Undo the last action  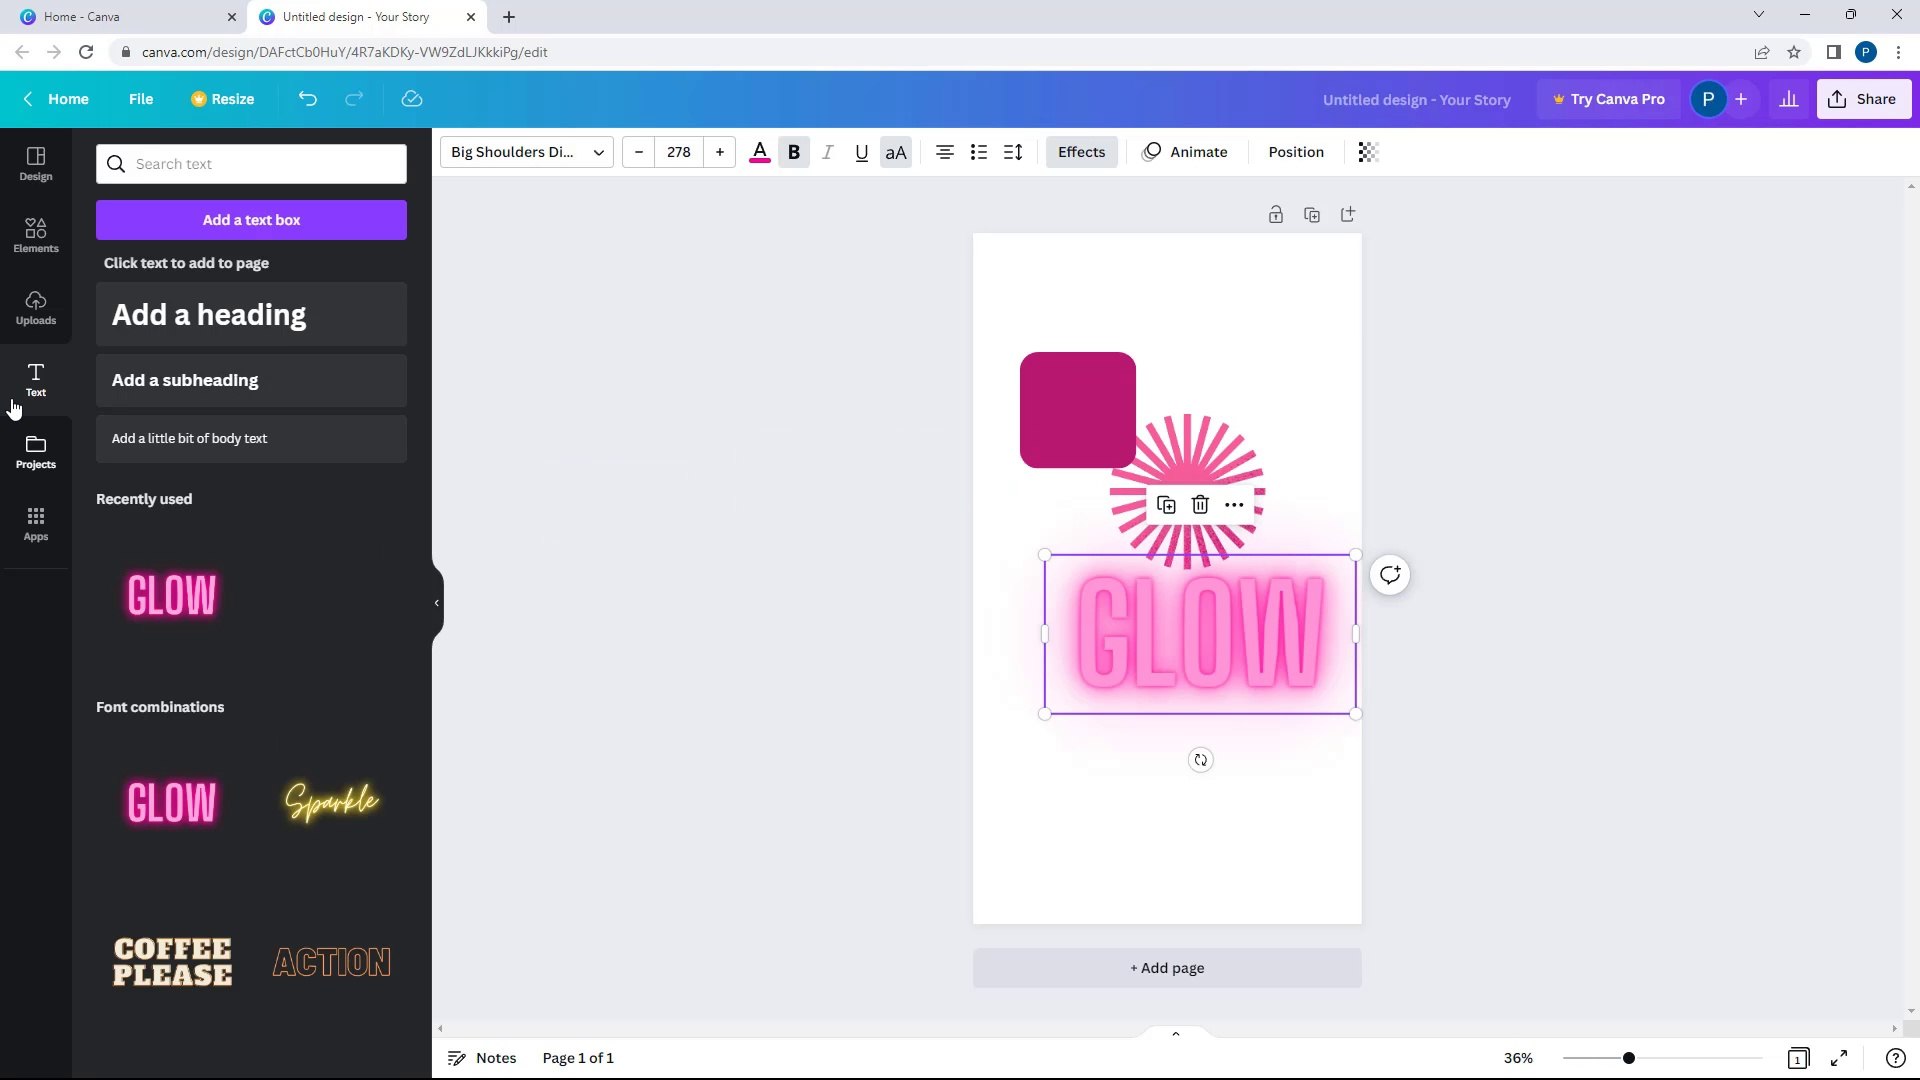pyautogui.click(x=307, y=99)
